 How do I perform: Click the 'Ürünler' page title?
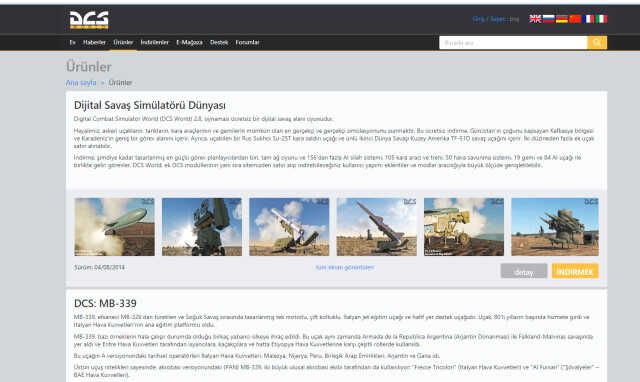click(x=89, y=67)
